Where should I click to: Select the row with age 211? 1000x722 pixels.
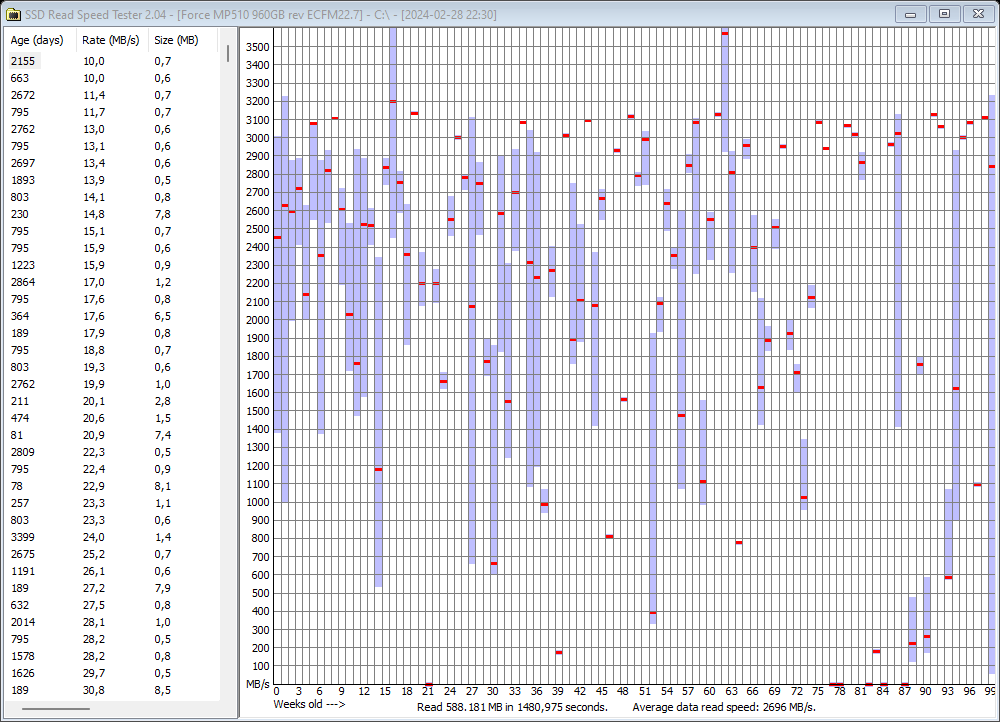coord(112,401)
